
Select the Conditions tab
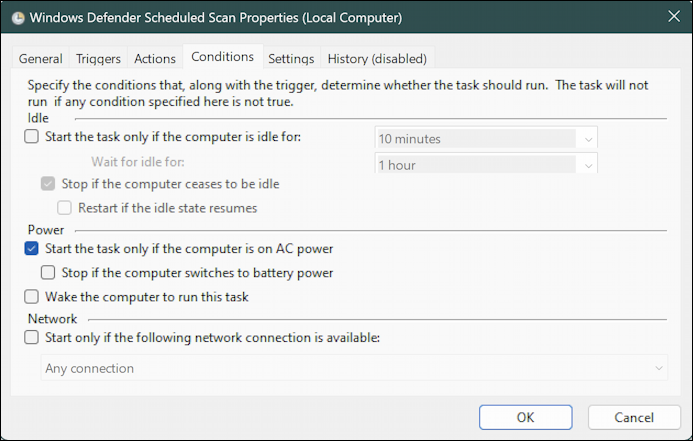[x=223, y=57]
